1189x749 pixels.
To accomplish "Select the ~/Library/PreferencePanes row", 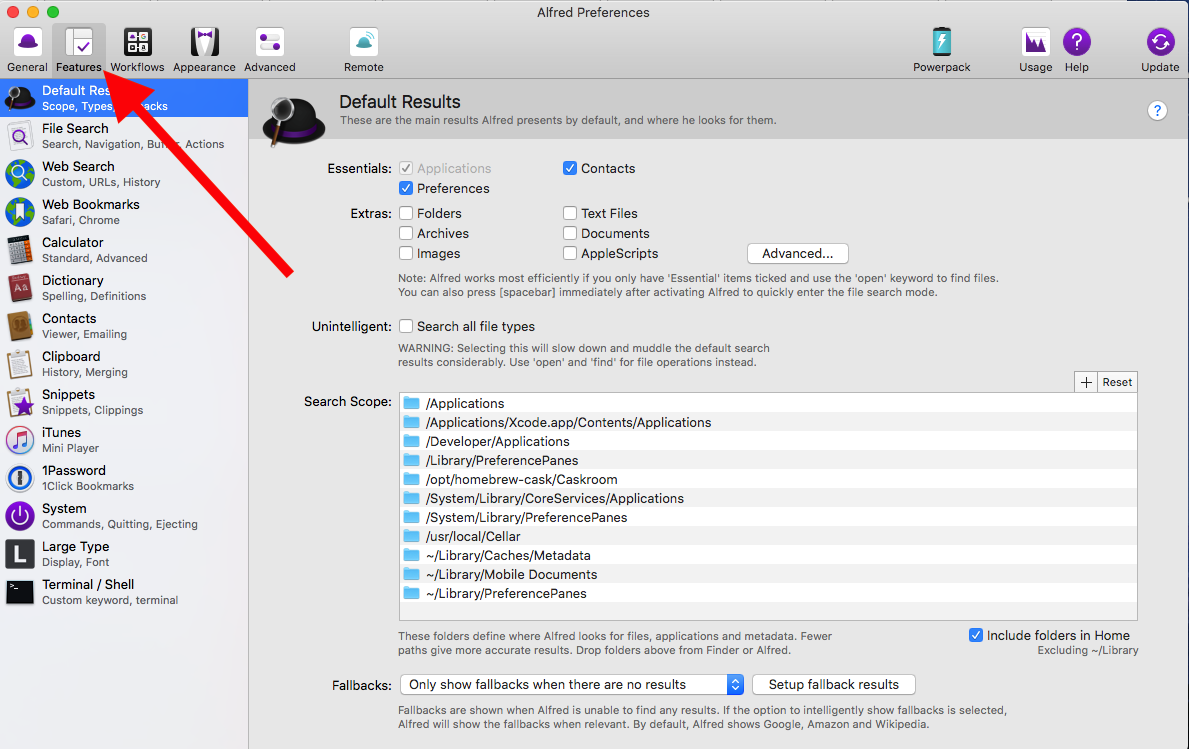I will coord(768,593).
